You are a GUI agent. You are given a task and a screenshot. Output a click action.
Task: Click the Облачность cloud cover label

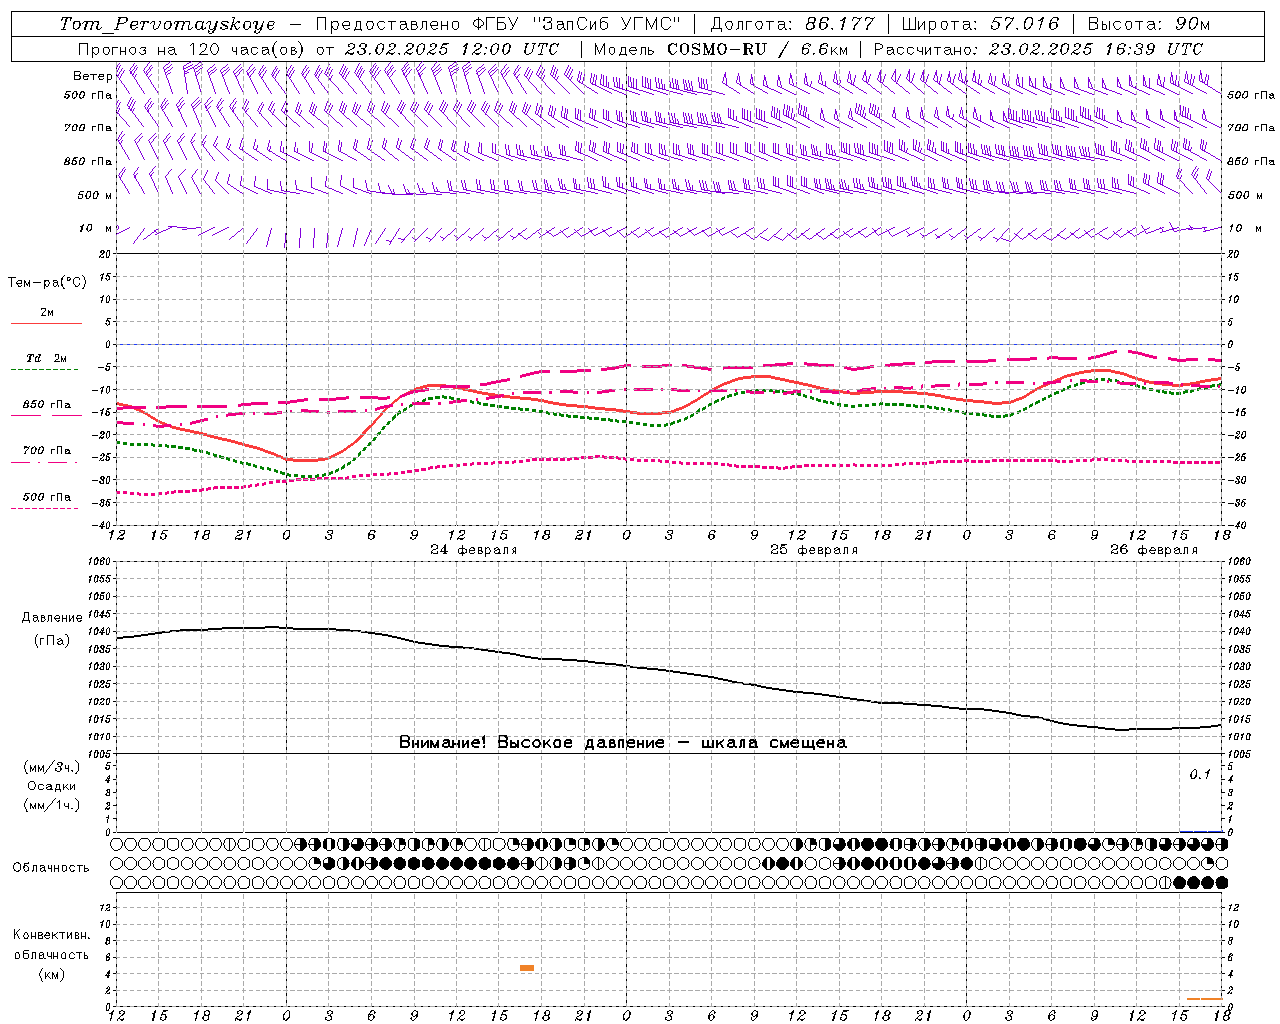pos(51,868)
